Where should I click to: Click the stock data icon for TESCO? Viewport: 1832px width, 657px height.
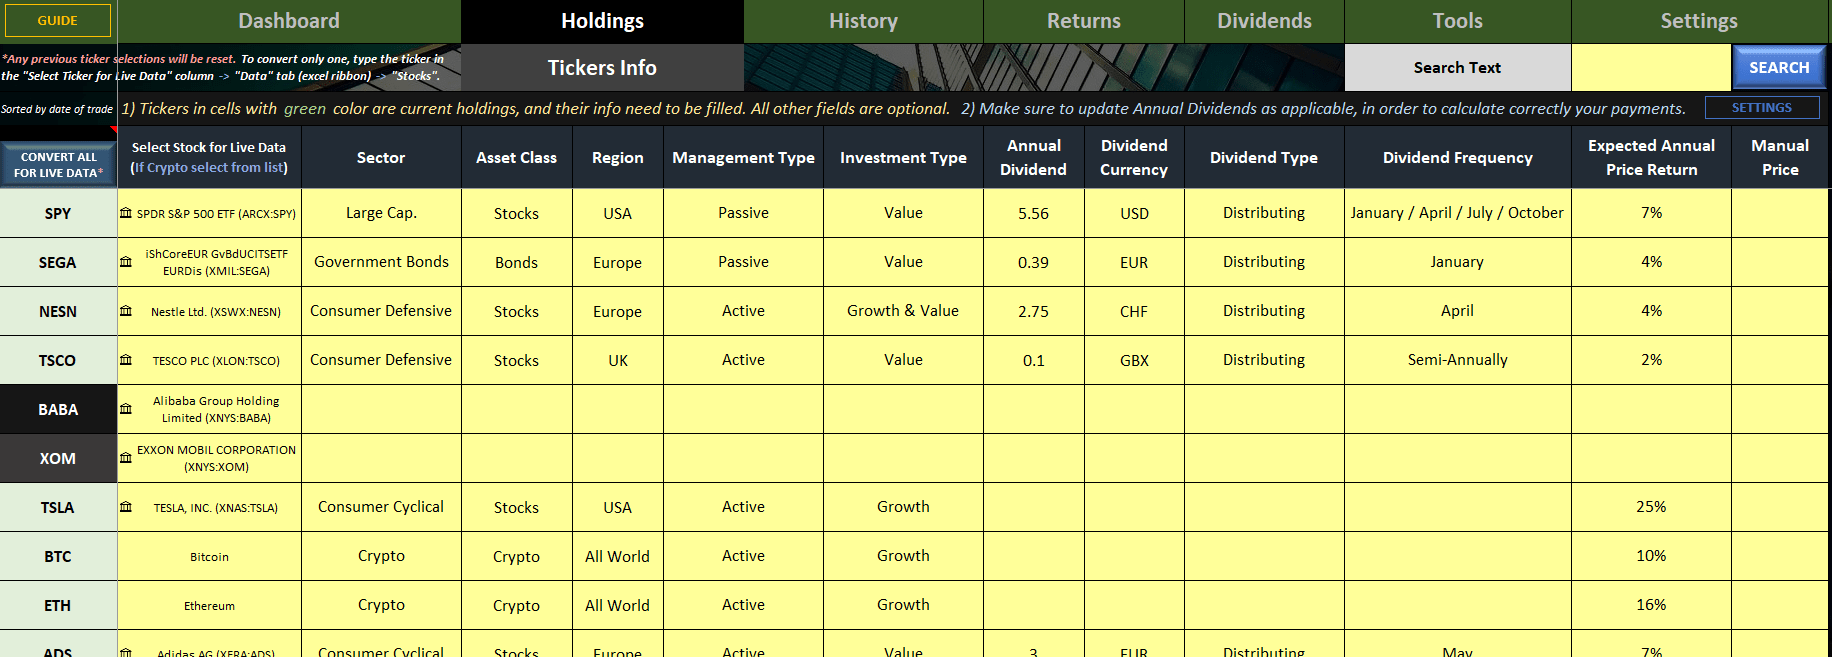[x=126, y=360]
